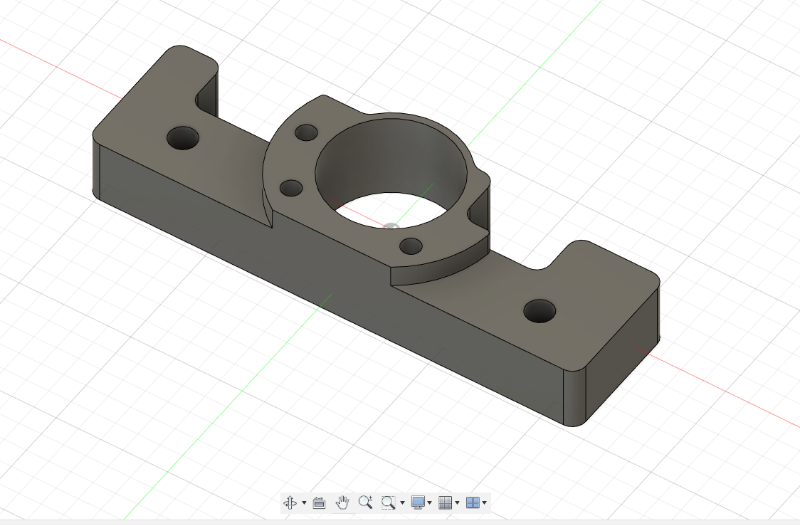
Task: Expand the Viewports dropdown arrow
Action: coord(485,503)
